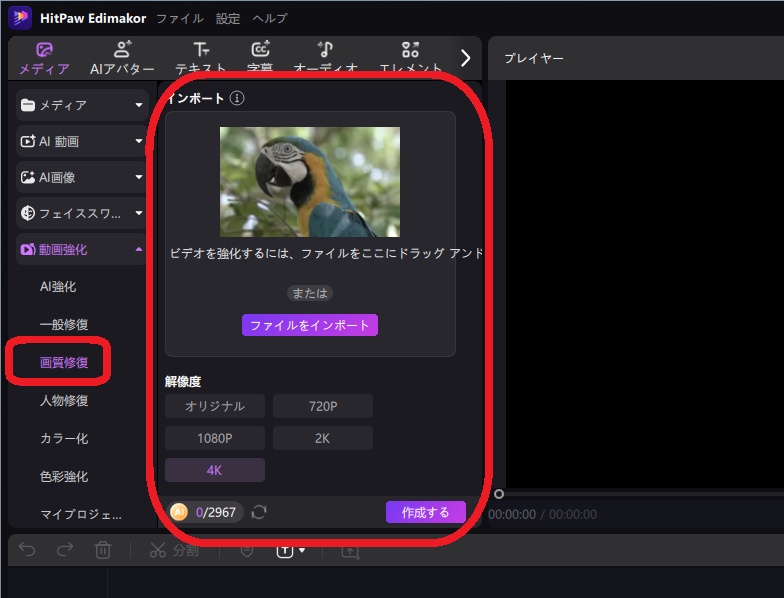
Task: Select 色彩強化 in sidebar
Action: coord(64,476)
